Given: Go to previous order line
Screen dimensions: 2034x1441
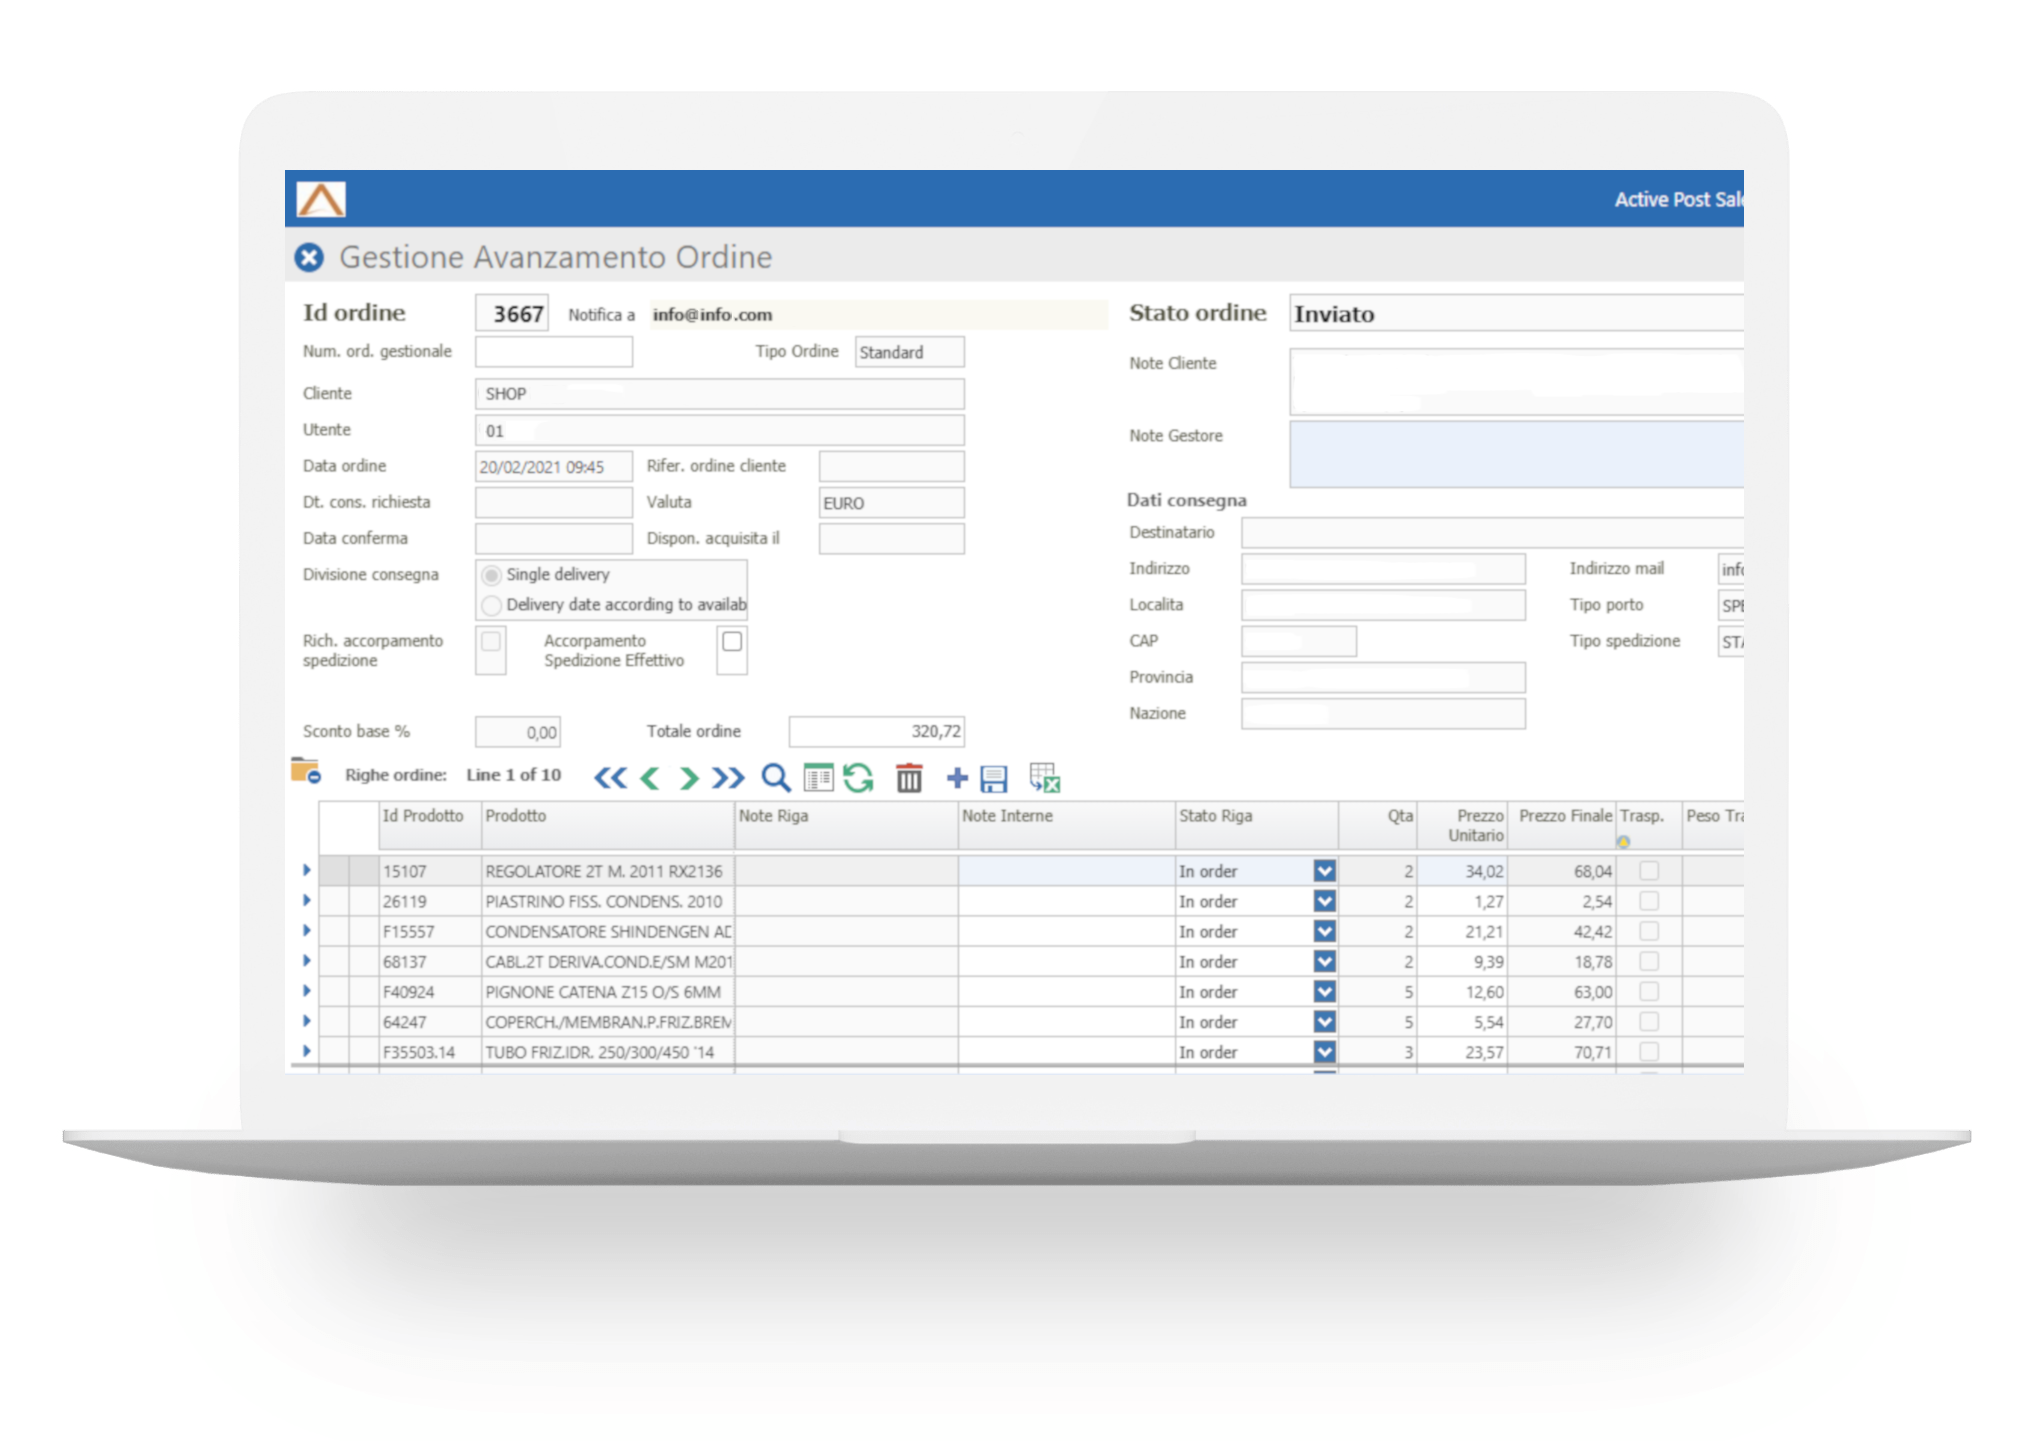Looking at the screenshot, I should 650,778.
